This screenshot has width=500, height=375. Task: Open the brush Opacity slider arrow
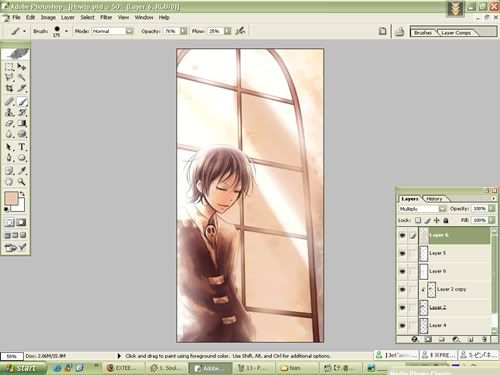click(184, 31)
